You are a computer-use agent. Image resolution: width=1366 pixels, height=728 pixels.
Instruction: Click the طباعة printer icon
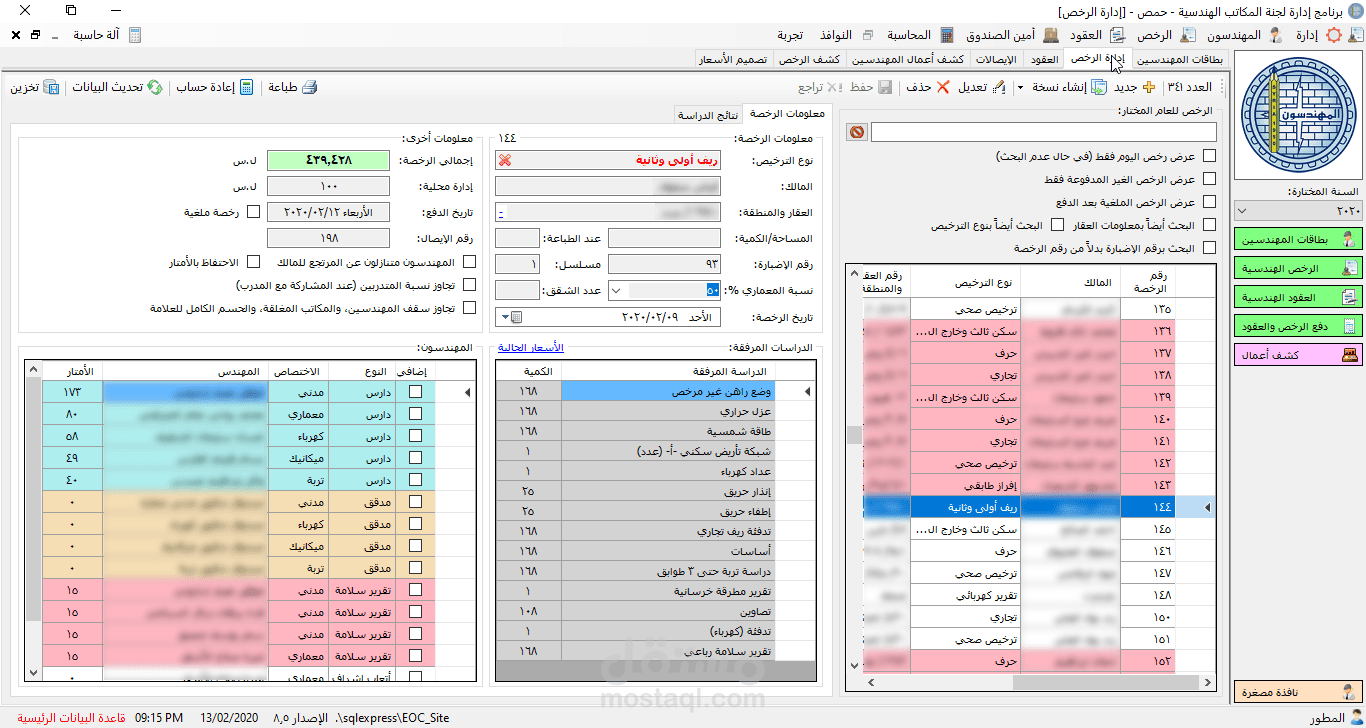[x=310, y=87]
